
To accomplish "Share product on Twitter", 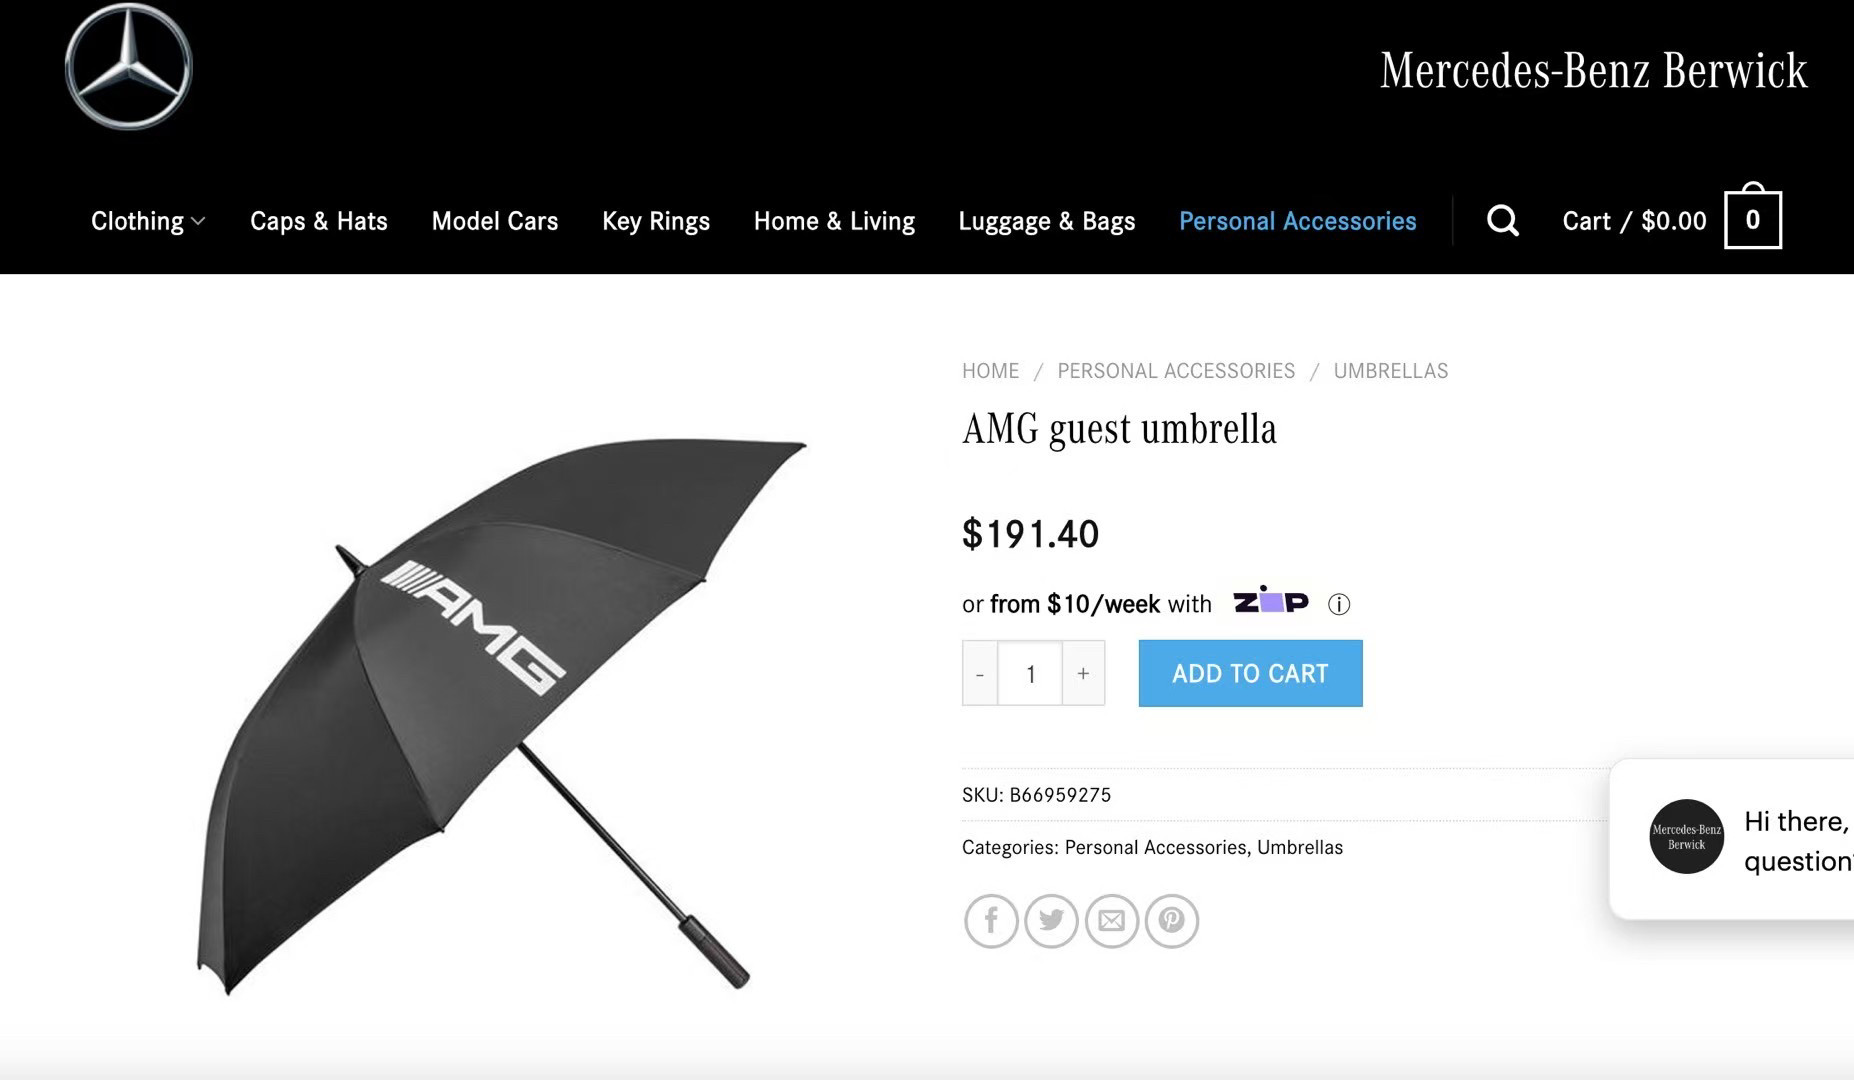I will point(1051,920).
